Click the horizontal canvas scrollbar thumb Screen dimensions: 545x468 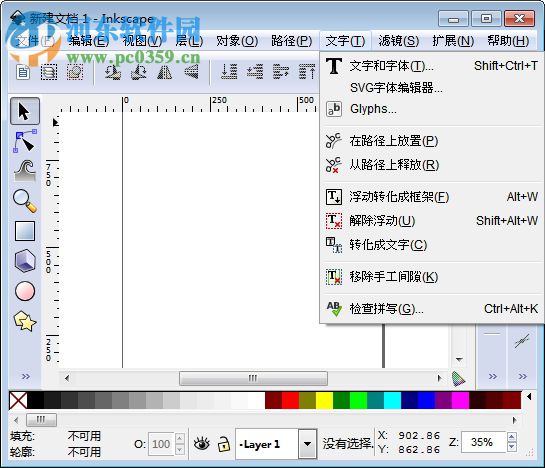point(253,378)
